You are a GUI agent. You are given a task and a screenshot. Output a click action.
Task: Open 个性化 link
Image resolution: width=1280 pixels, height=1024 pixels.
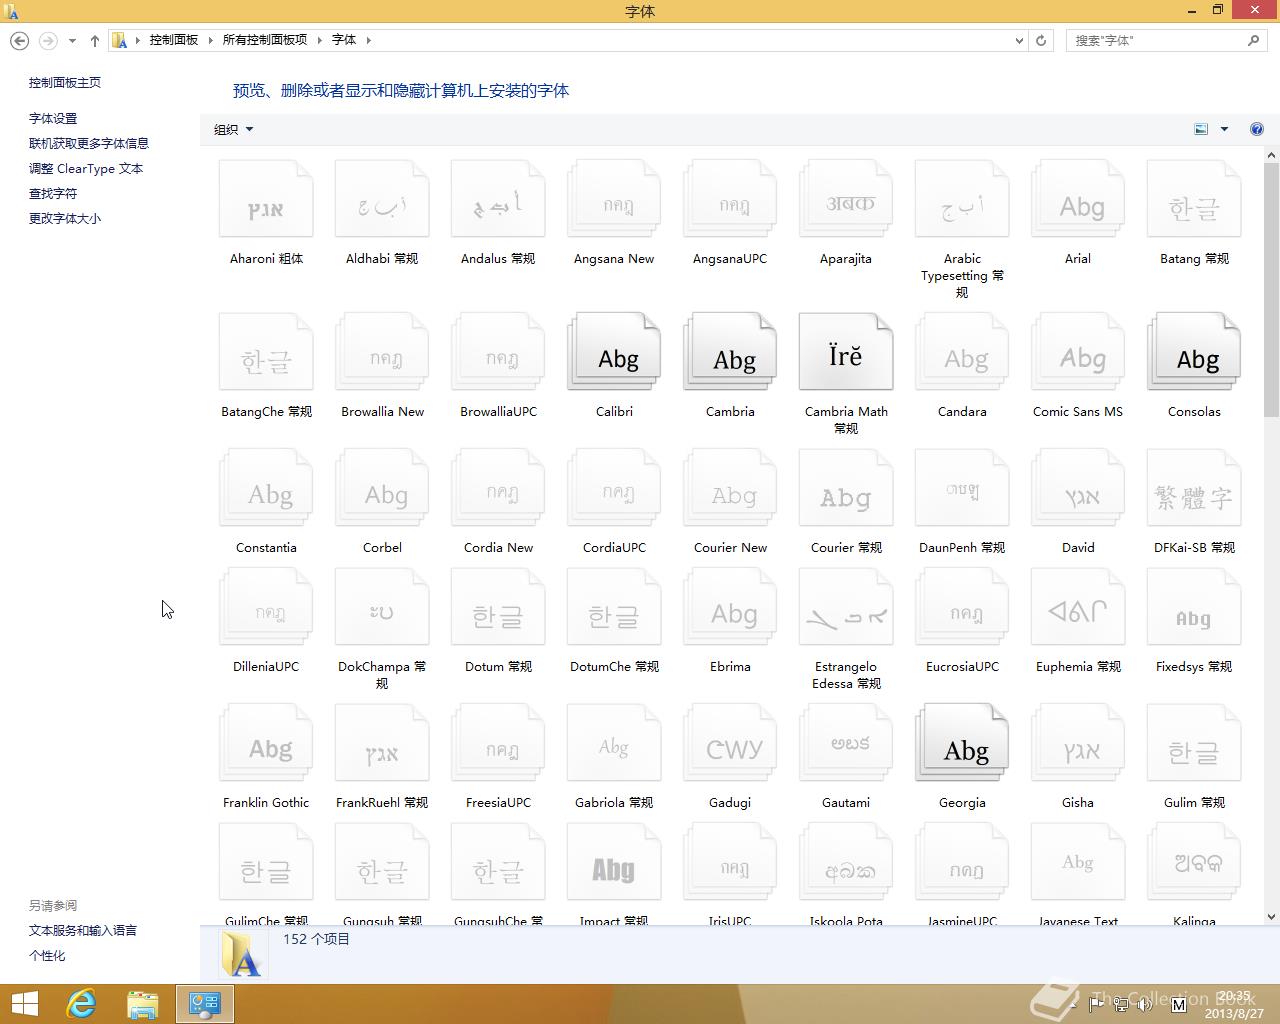coord(47,955)
